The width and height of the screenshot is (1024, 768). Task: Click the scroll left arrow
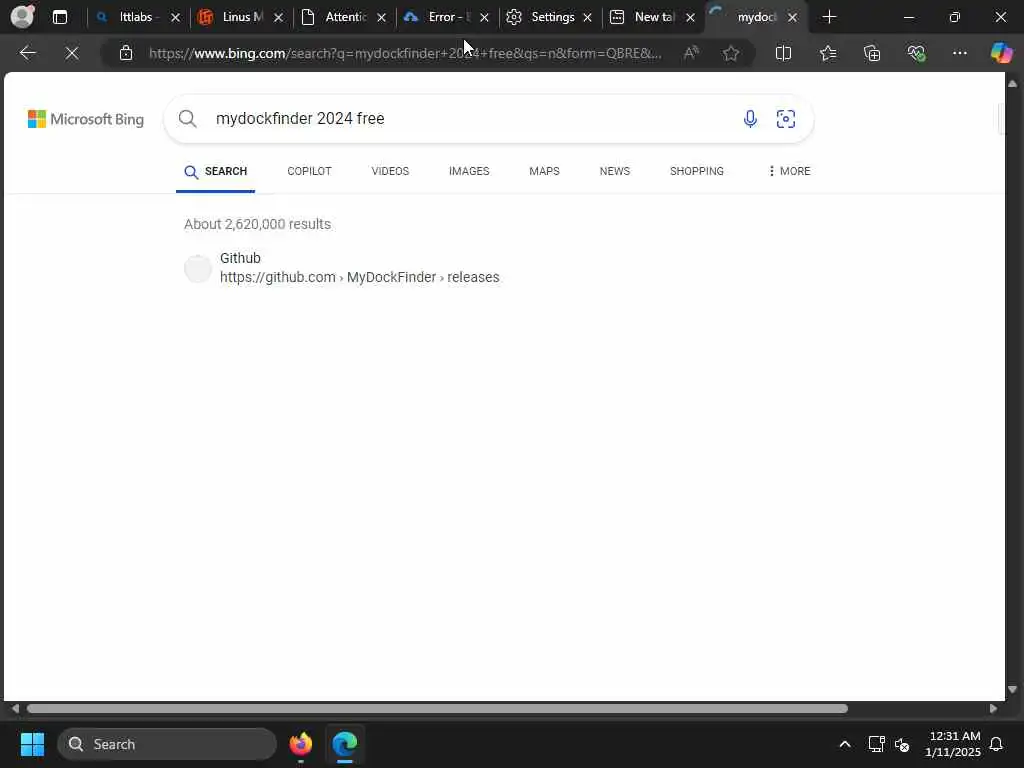pos(15,709)
